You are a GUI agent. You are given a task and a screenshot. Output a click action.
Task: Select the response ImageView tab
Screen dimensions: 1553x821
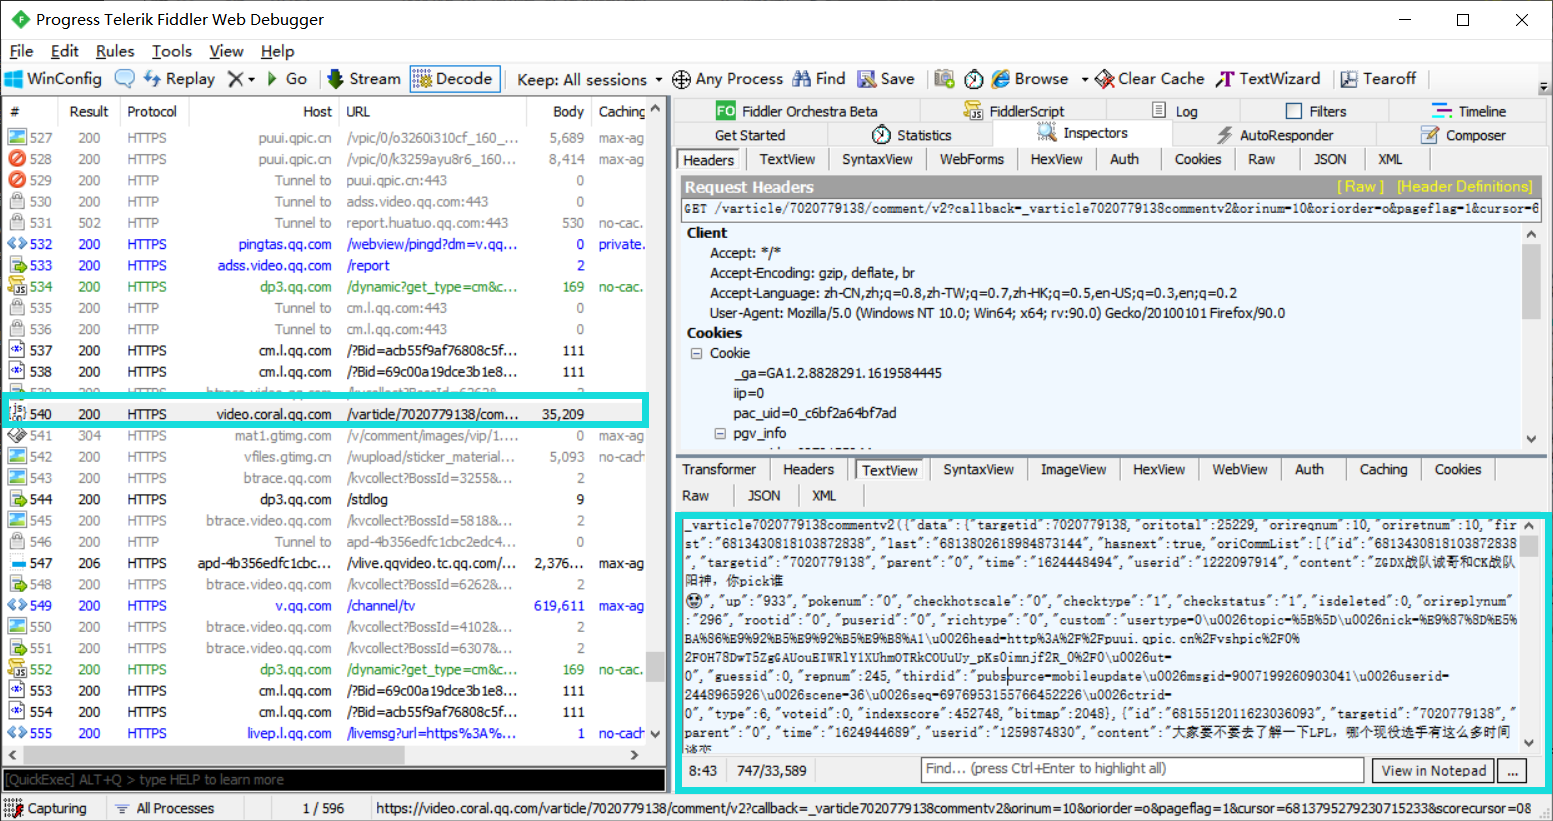1073,469
